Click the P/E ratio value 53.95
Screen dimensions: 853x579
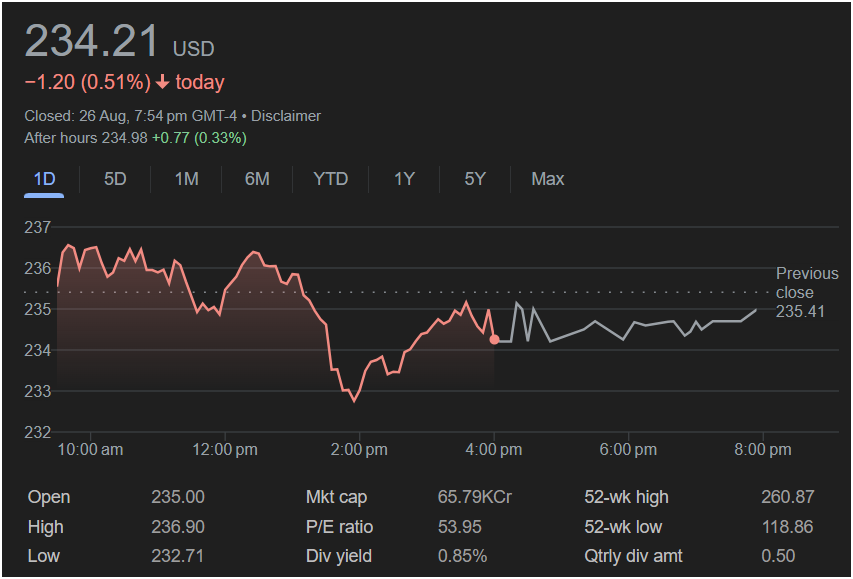(459, 527)
